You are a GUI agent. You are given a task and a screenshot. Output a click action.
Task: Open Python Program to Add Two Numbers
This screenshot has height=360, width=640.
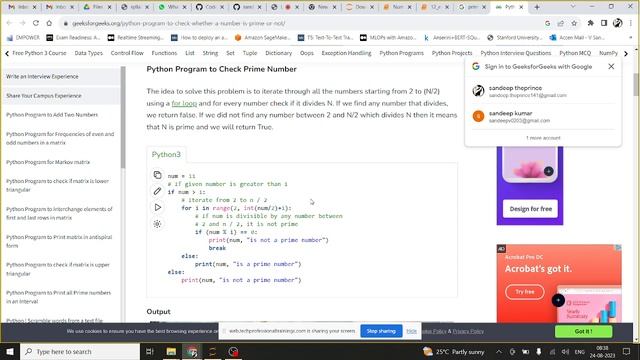(52, 115)
